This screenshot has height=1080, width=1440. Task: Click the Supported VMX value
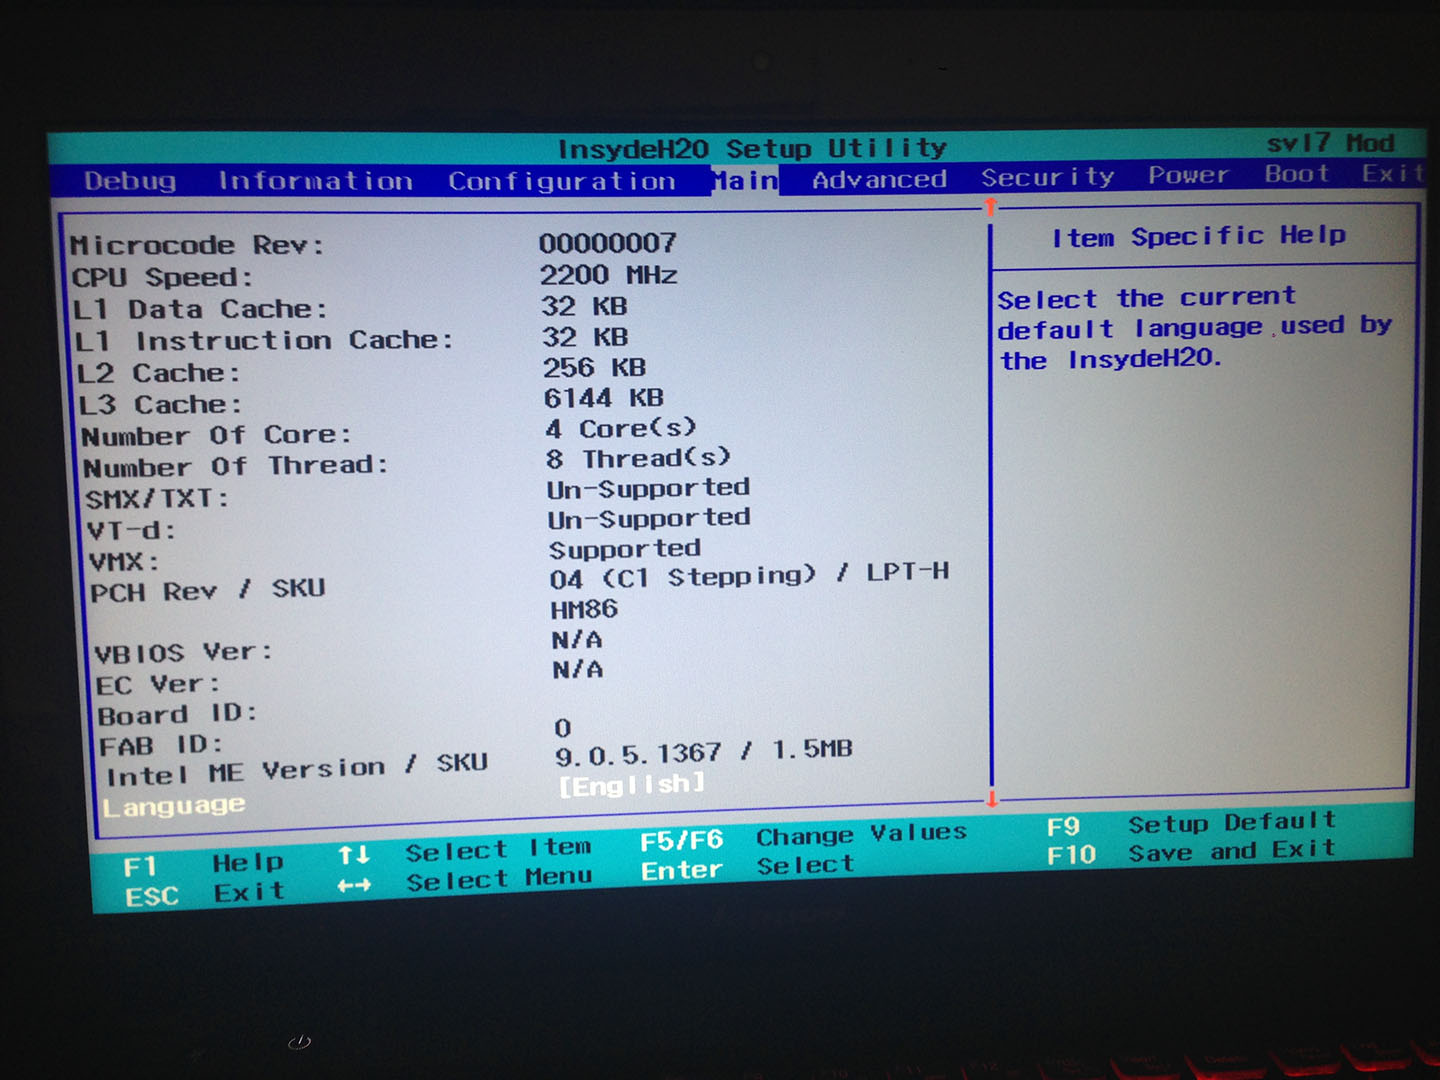[624, 549]
